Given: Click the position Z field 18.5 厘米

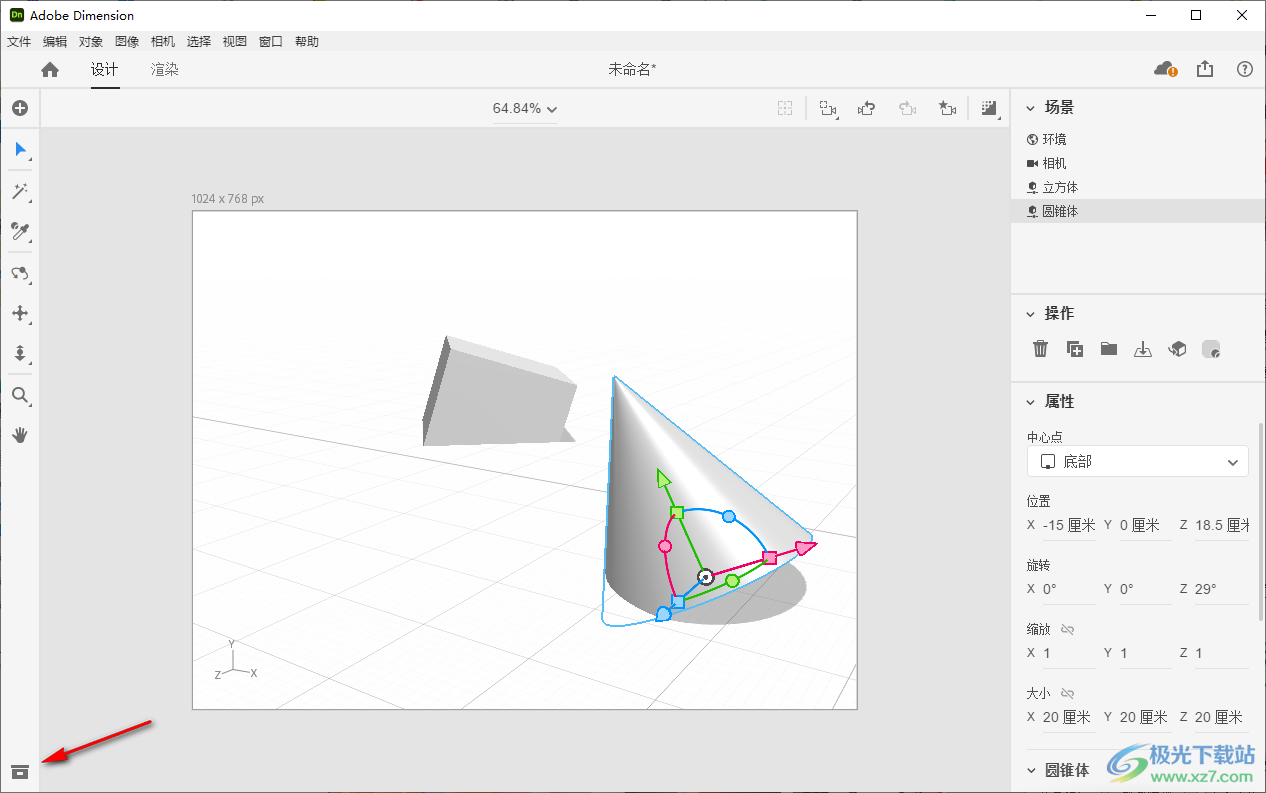Looking at the screenshot, I should [x=1223, y=525].
